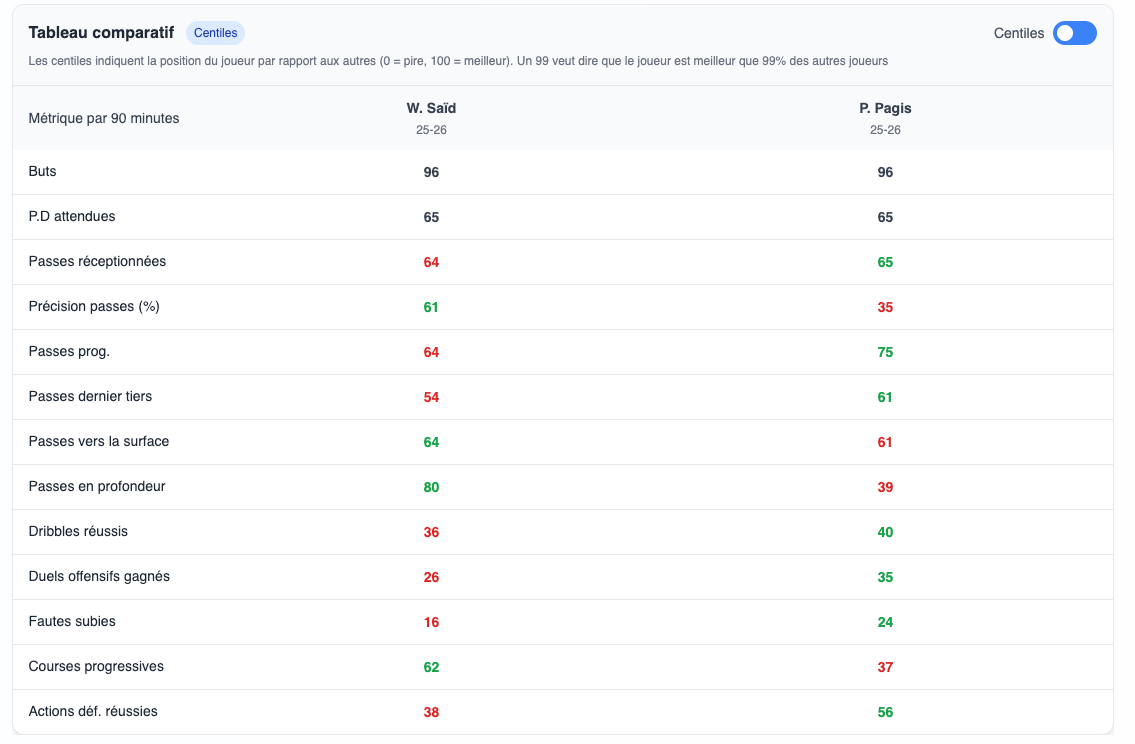Image resolution: width=1135 pixels, height=744 pixels.
Task: Select the P.D attendues row label
Action: [x=72, y=216]
